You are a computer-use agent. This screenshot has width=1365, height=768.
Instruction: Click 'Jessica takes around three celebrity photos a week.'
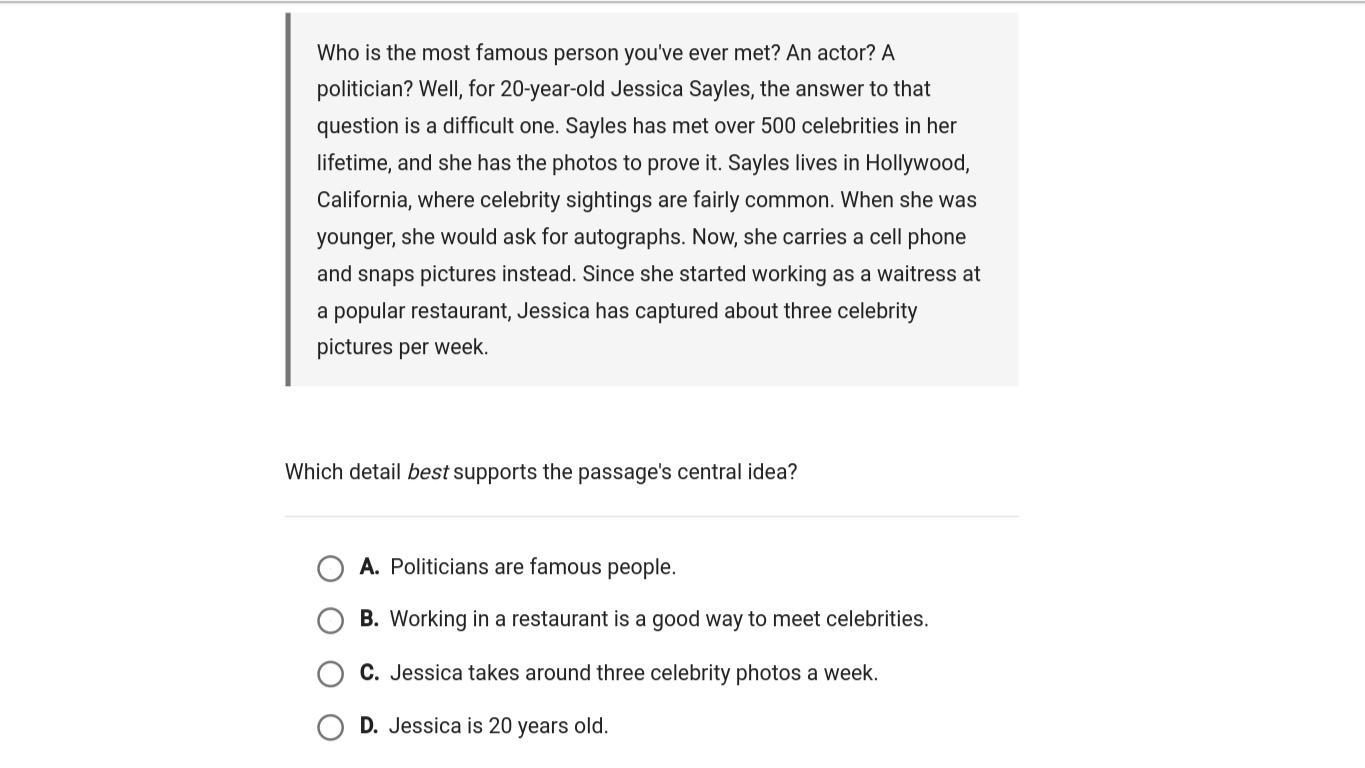tap(634, 673)
